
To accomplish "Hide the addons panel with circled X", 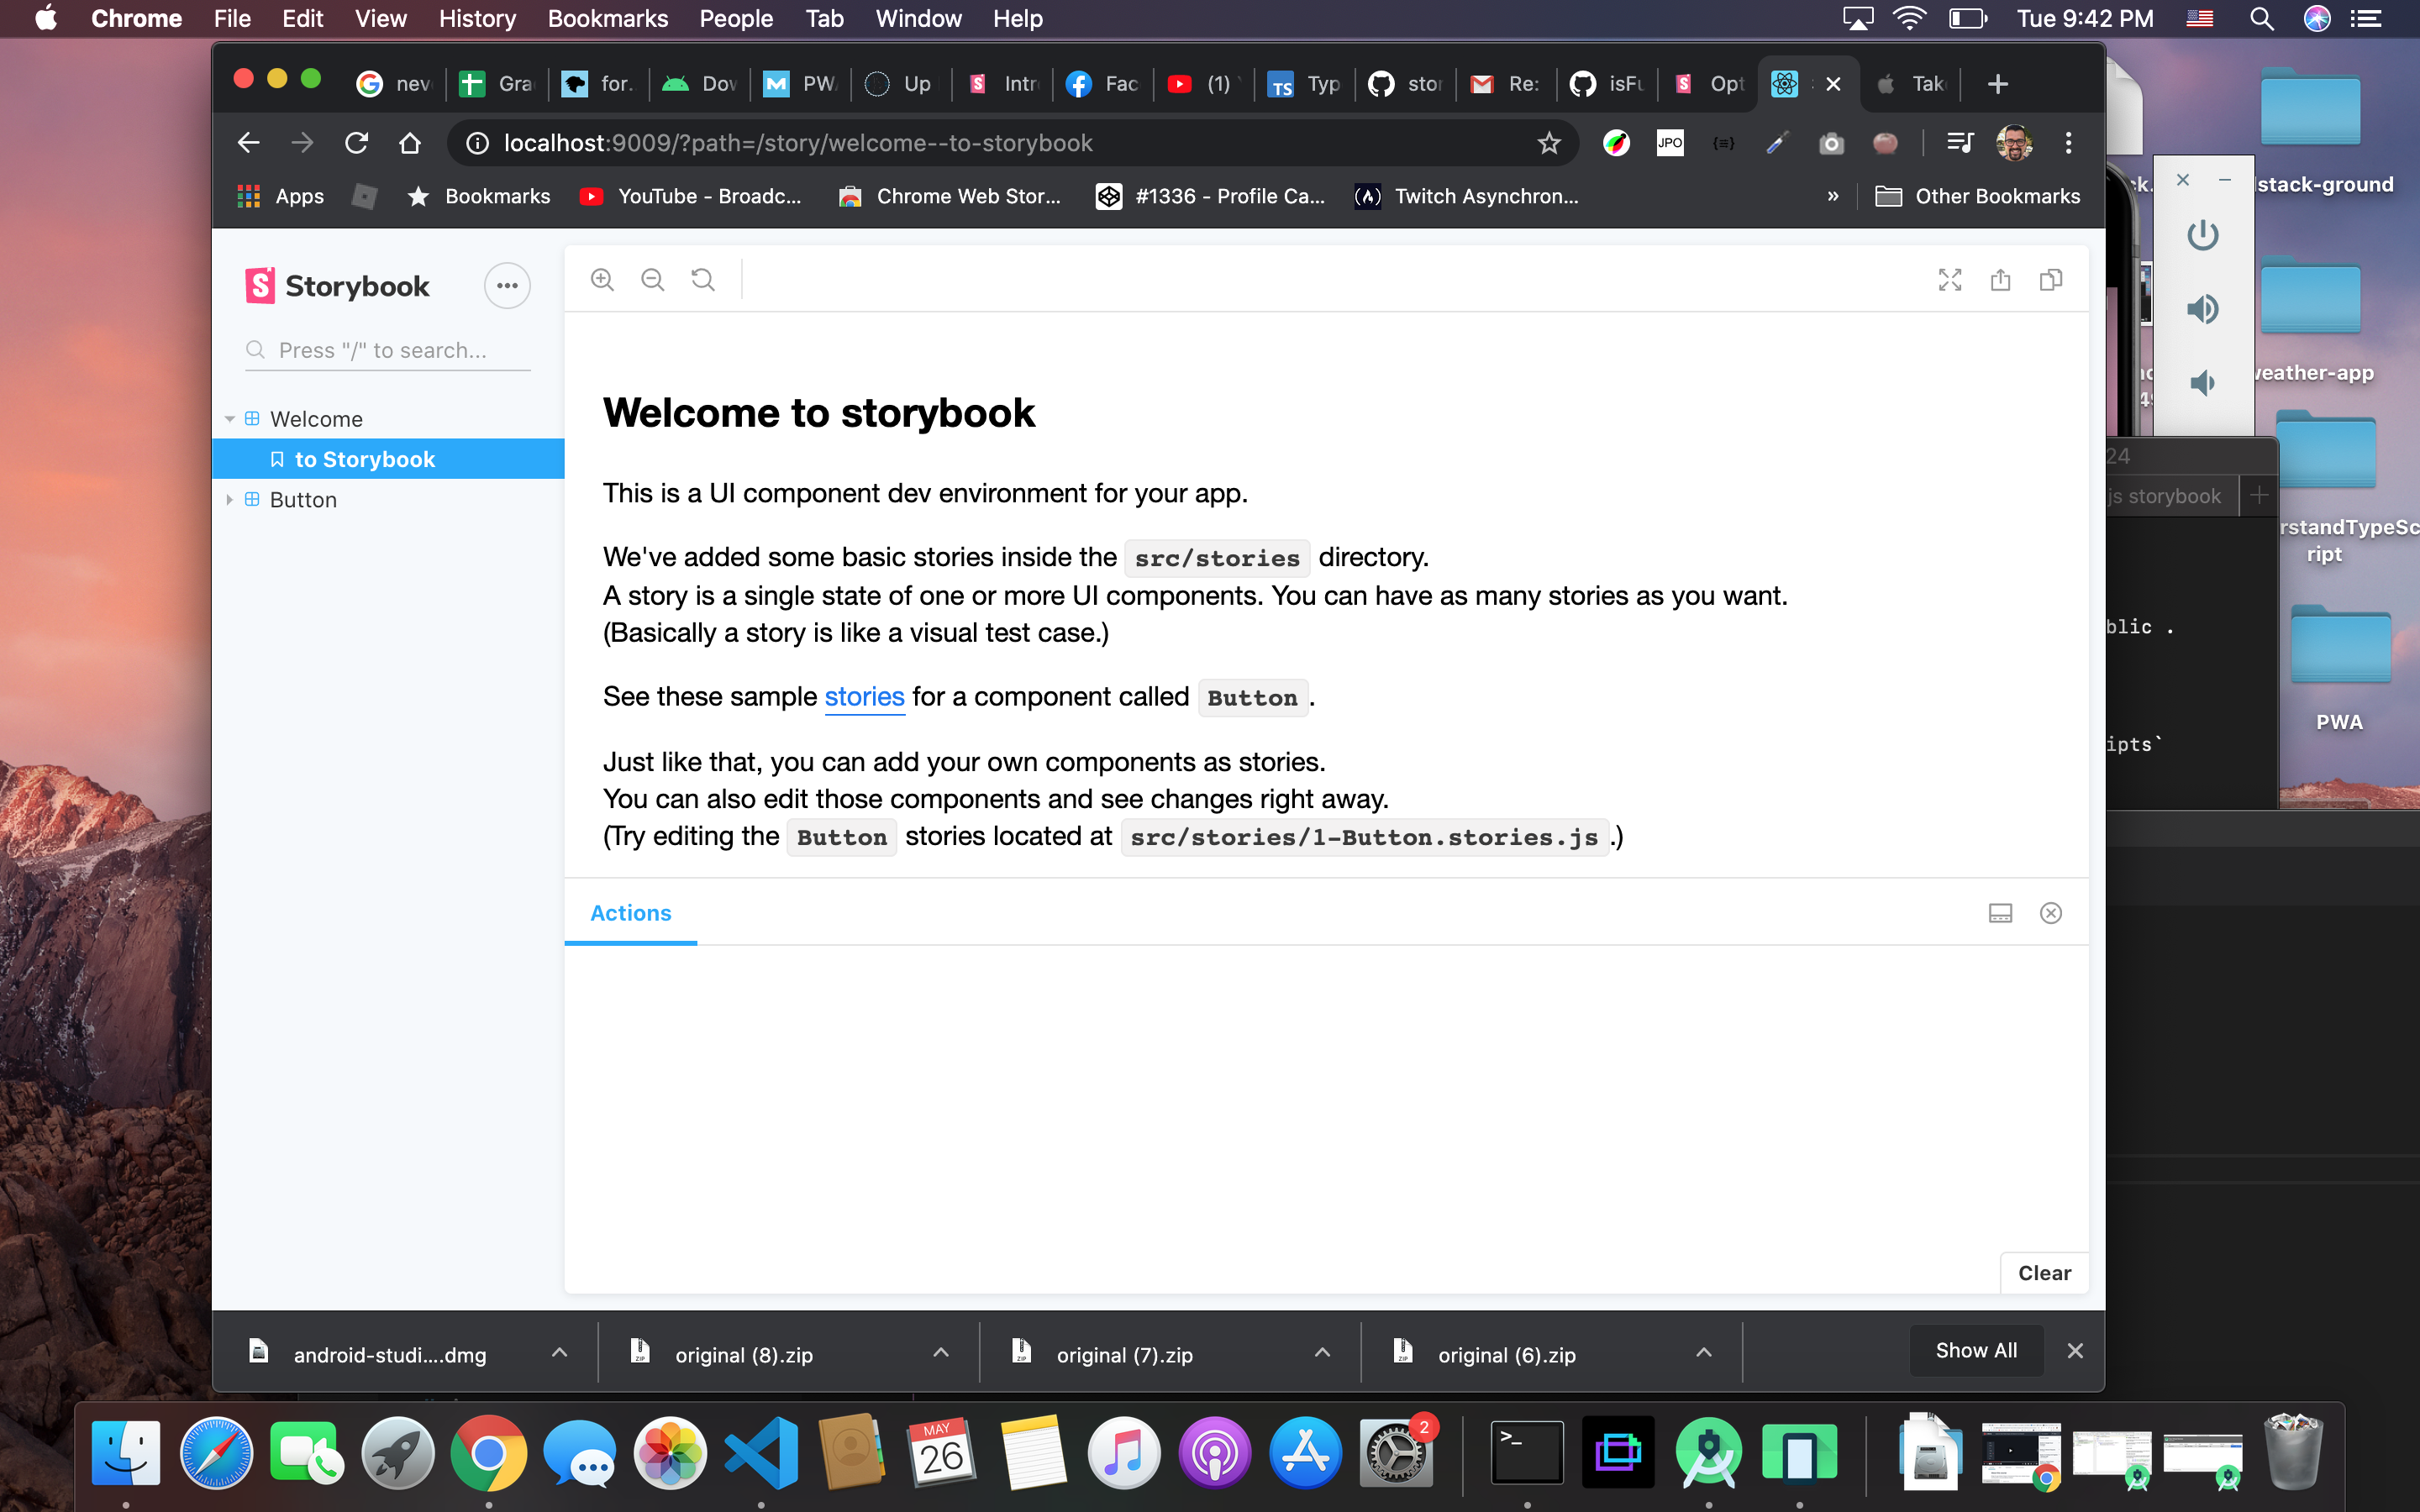I will coord(2051,913).
